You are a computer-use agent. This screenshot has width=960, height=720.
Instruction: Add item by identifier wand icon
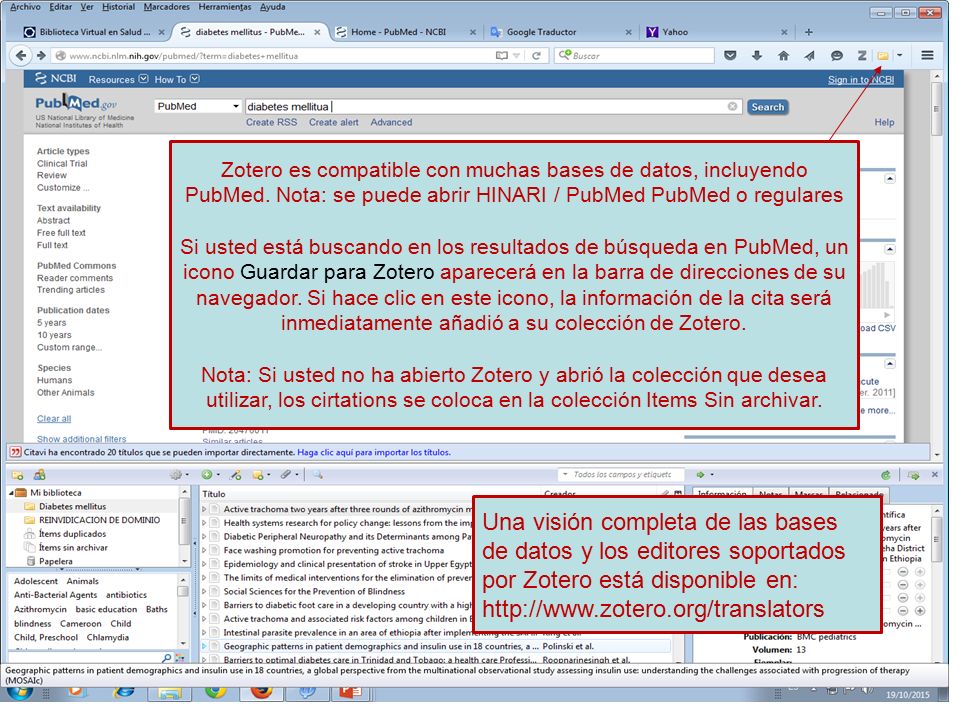tap(236, 475)
